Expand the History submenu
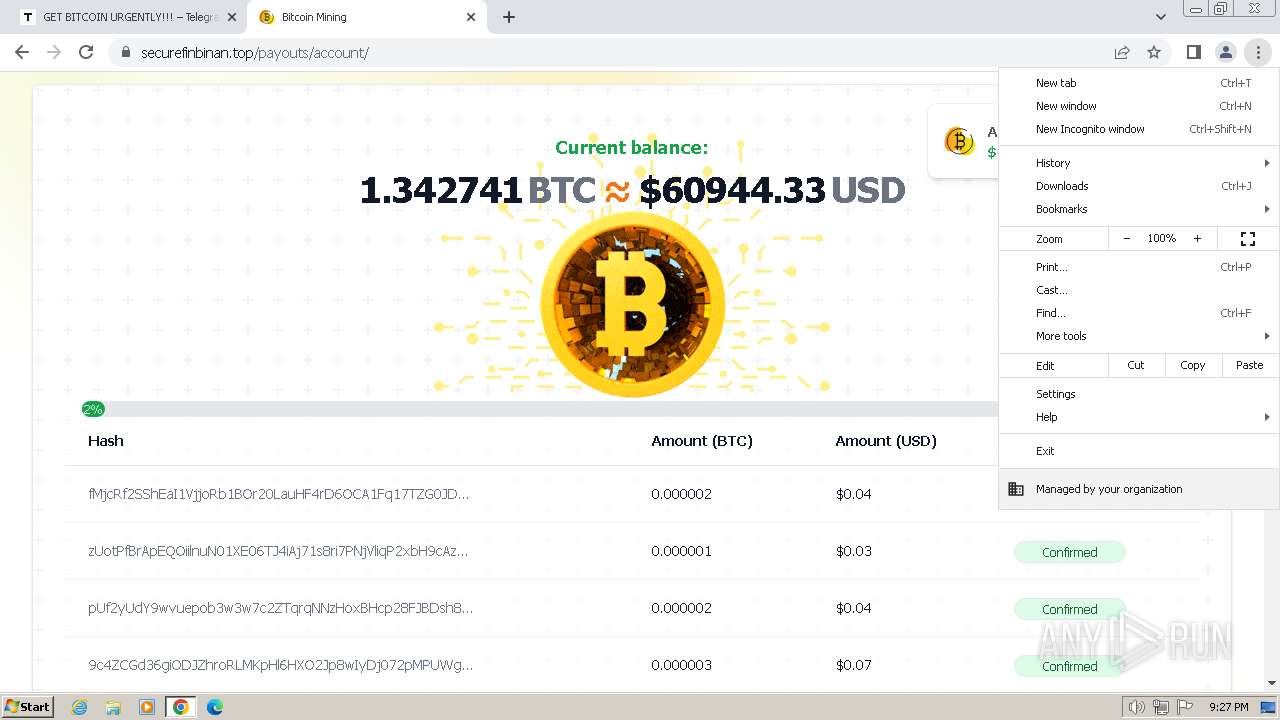Image resolution: width=1280 pixels, height=720 pixels. click(1138, 163)
